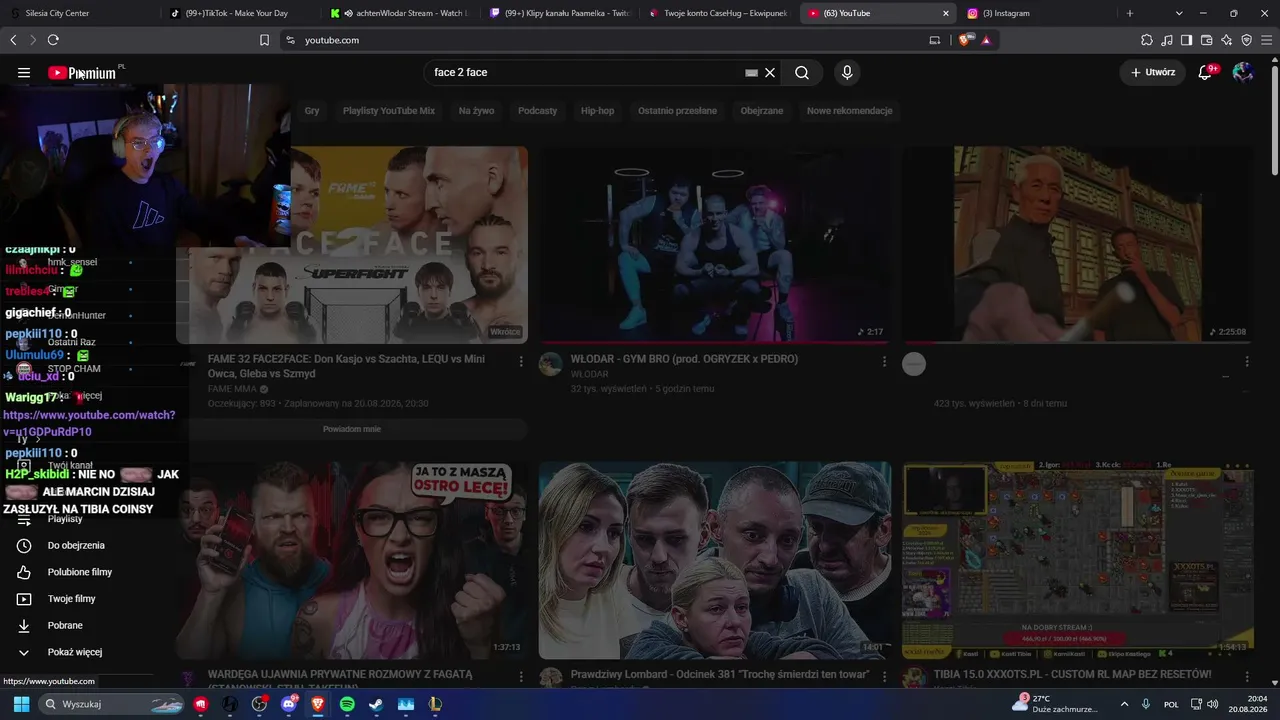Reload the YouTube page
The height and width of the screenshot is (720, 1280).
(53, 40)
